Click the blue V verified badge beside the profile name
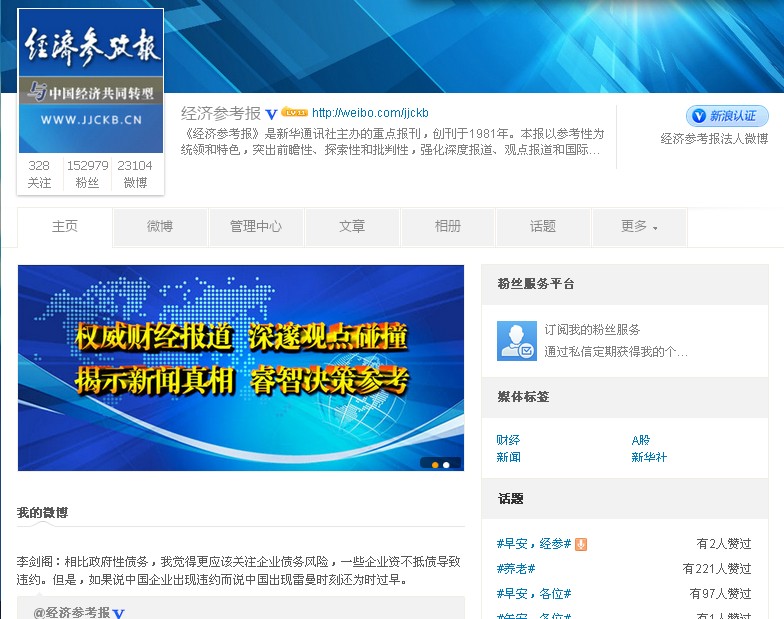Screen dimensions: 784x619 tap(271, 114)
